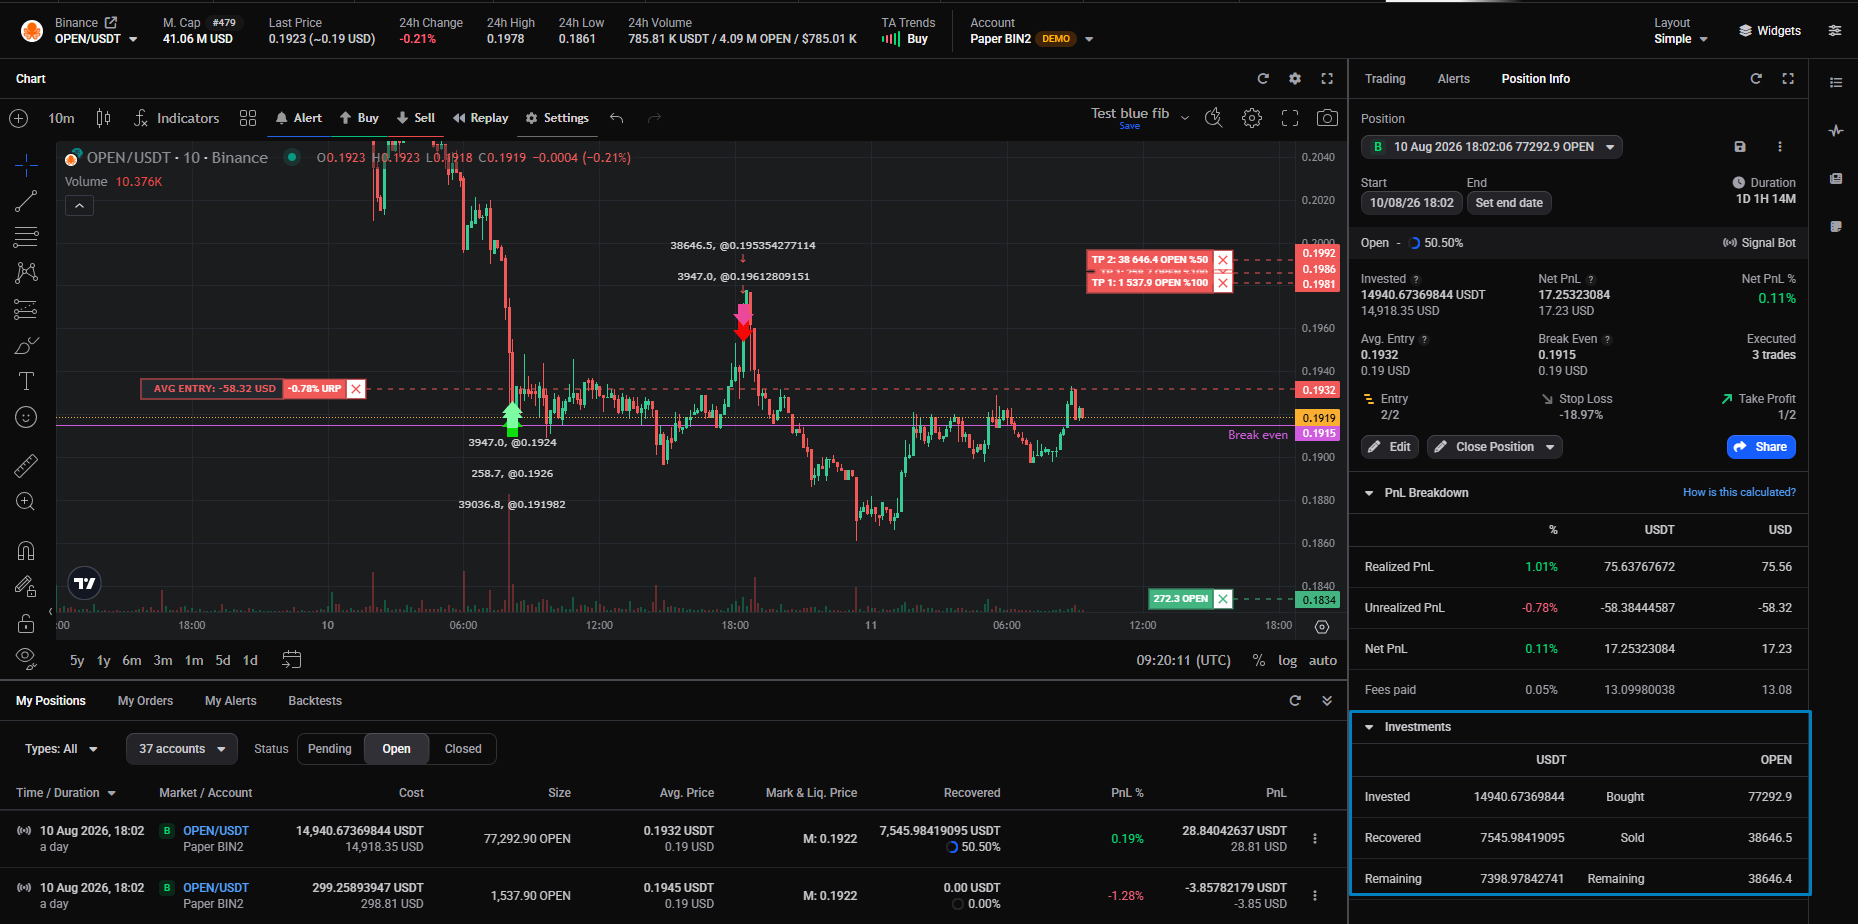Viewport: 1858px width, 924px height.
Task: Click the Buy button in chart toolbar
Action: 359,118
